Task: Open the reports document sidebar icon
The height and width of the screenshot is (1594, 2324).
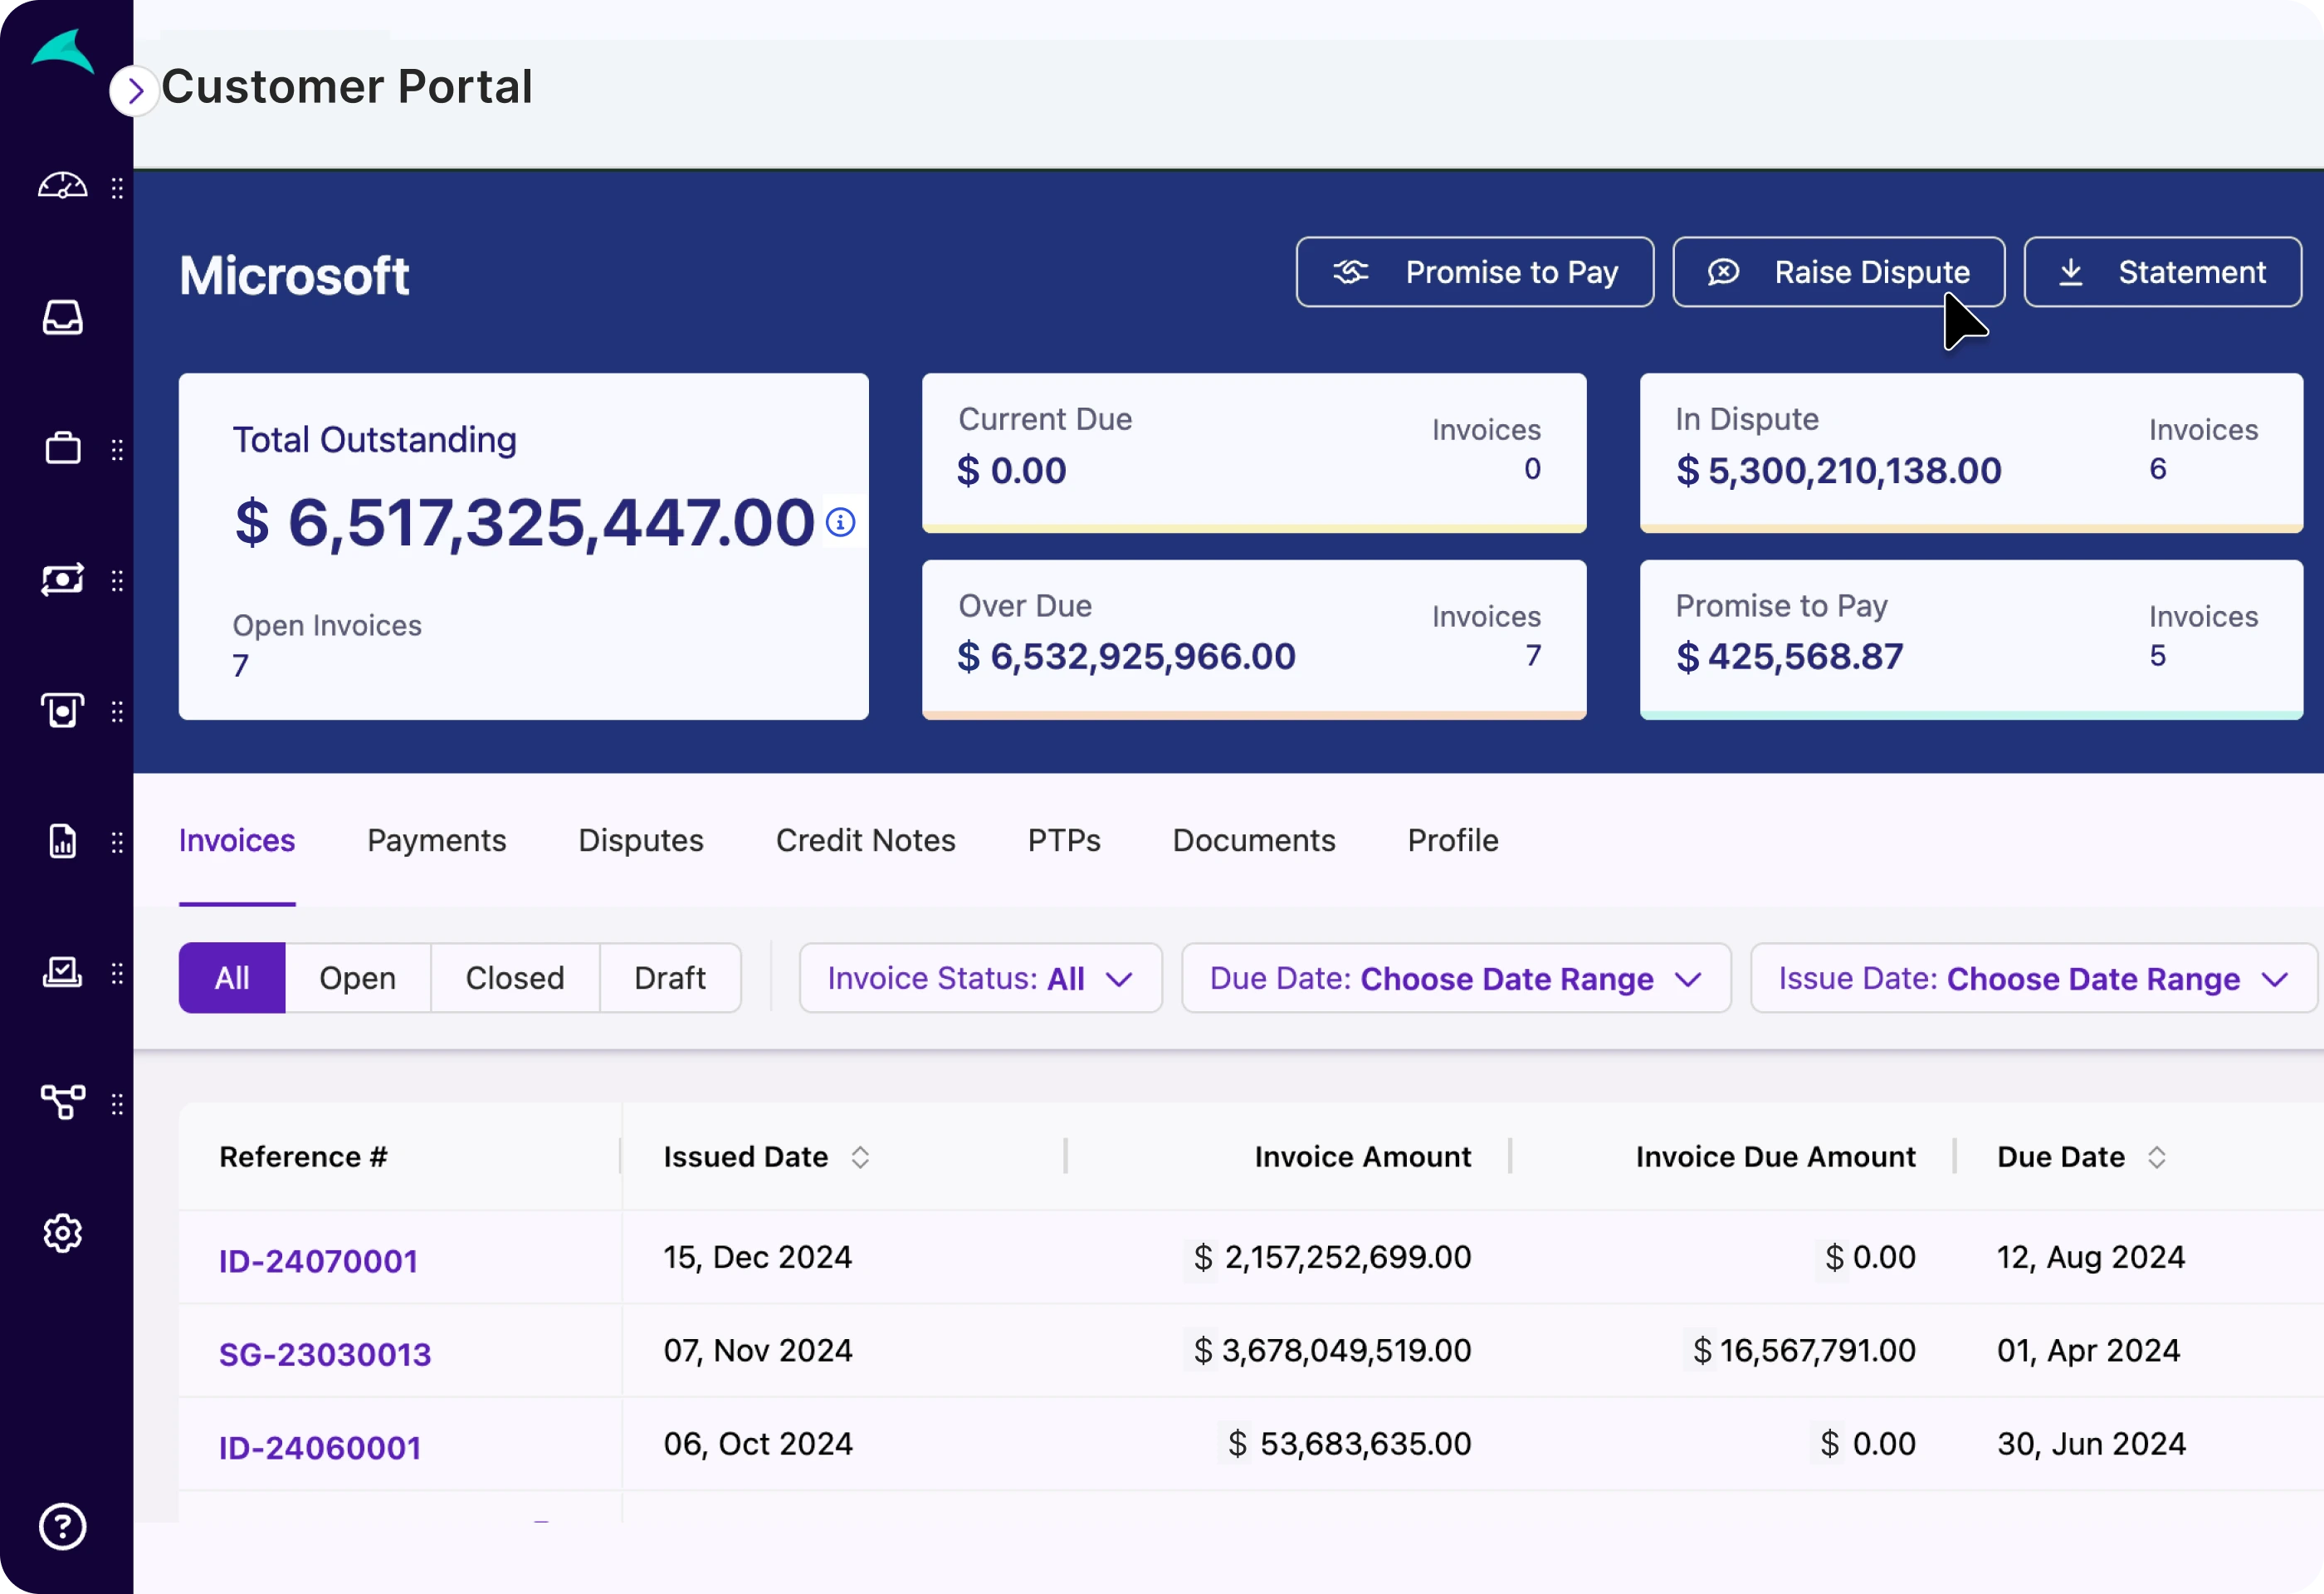Action: pos(62,841)
